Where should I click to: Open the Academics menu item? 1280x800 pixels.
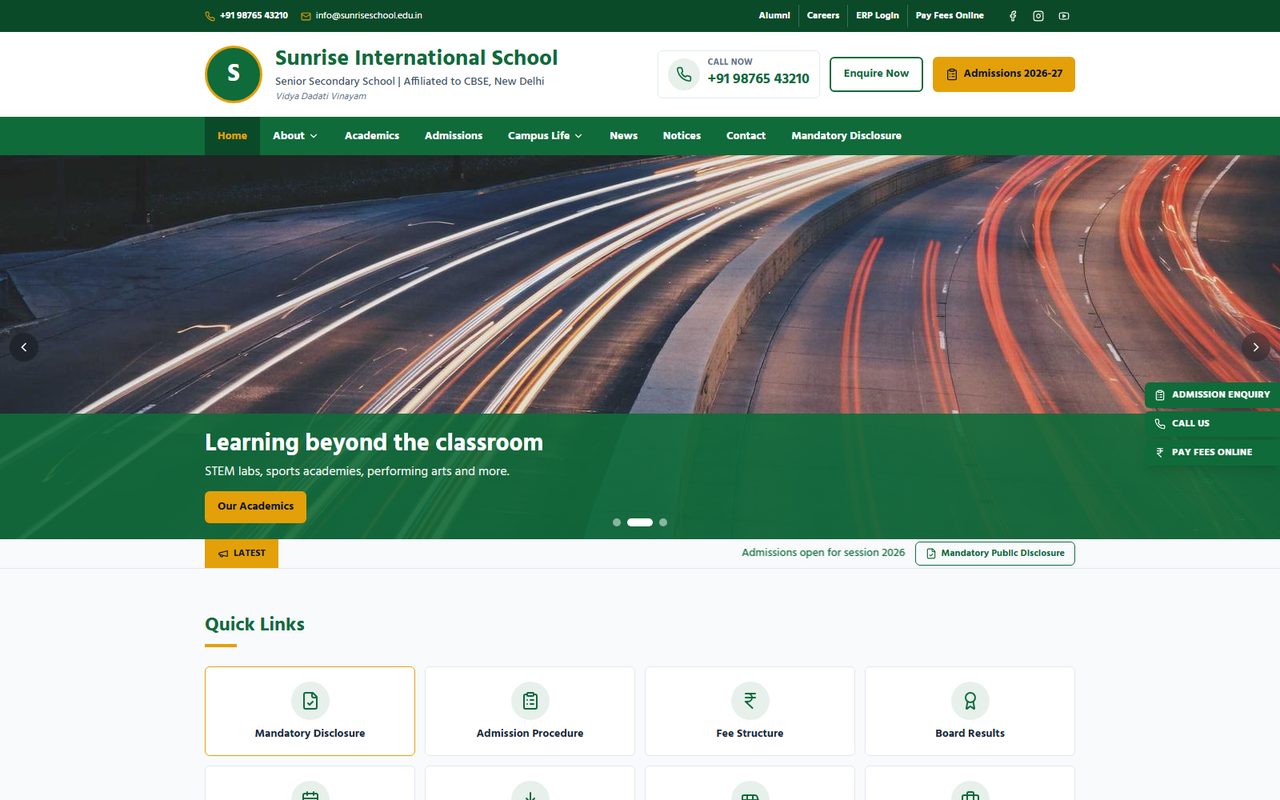pyautogui.click(x=372, y=136)
